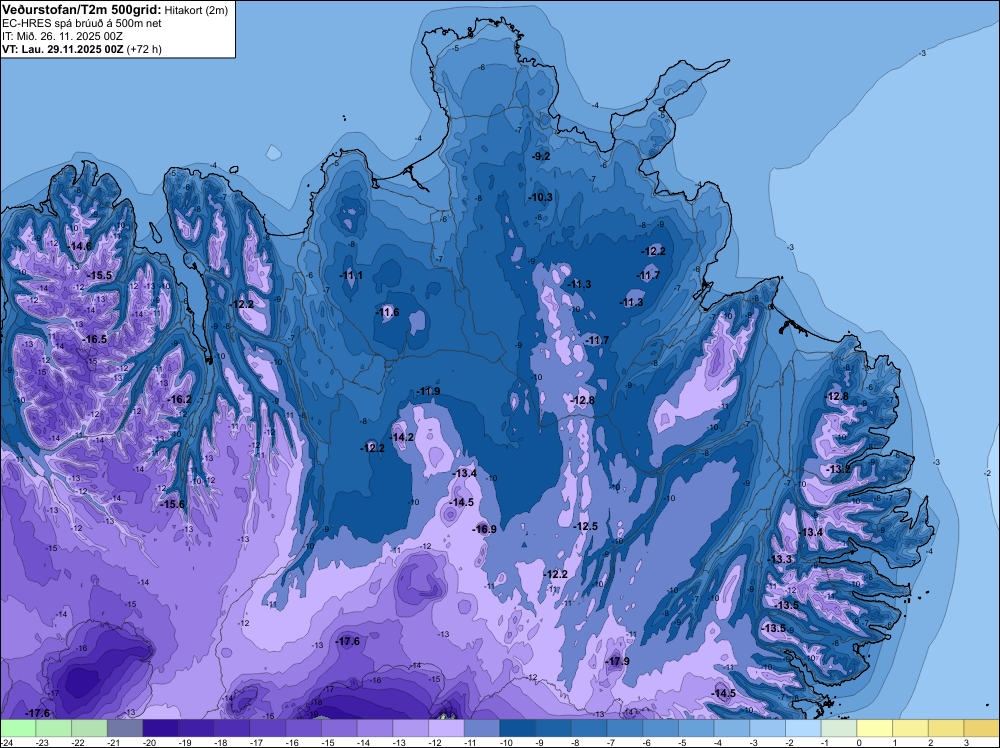This screenshot has width=1000, height=748.
Task: Click the legend swatch labeled -14
Action: click(x=375, y=728)
